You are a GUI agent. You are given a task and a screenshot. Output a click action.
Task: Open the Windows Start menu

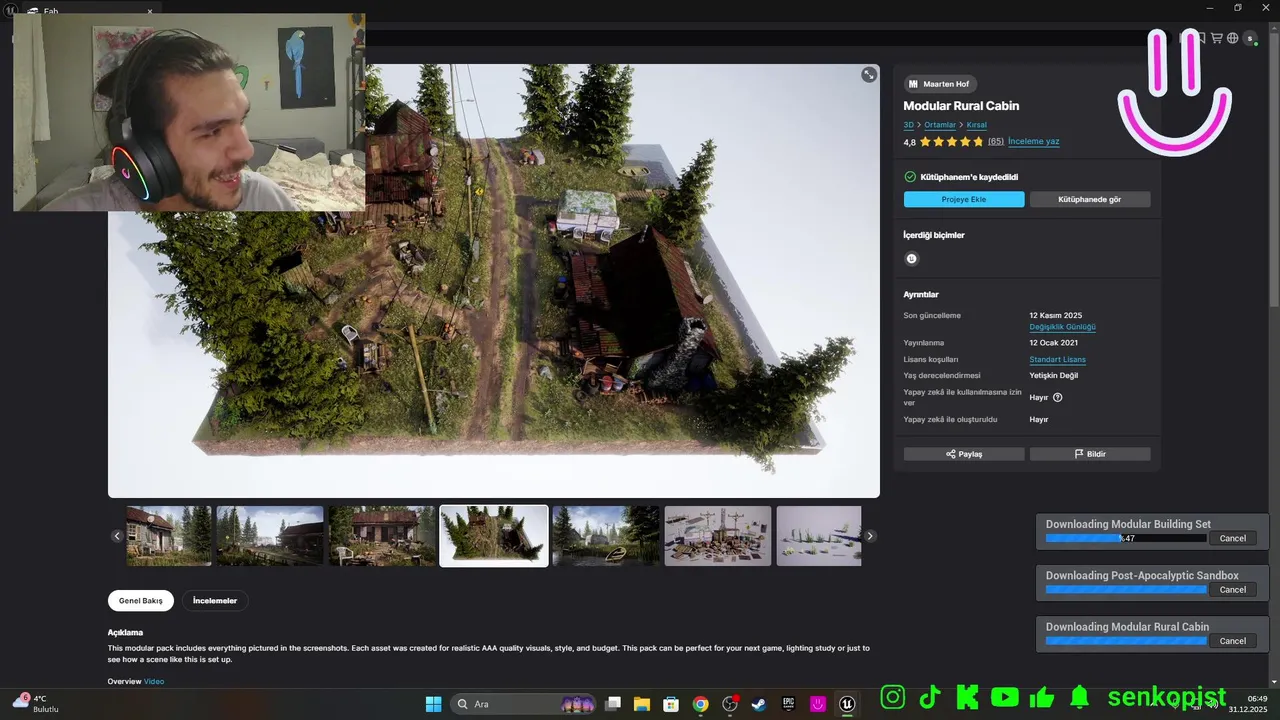tap(433, 704)
